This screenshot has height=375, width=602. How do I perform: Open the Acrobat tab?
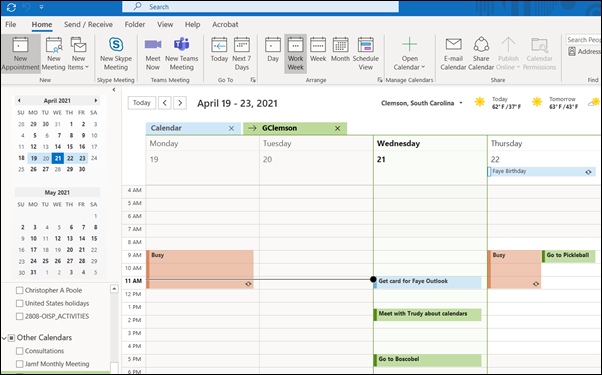[225, 24]
